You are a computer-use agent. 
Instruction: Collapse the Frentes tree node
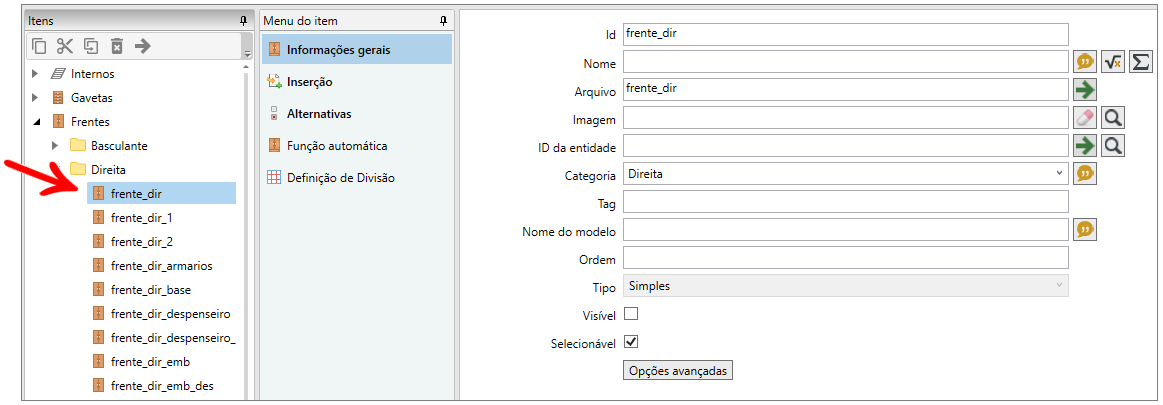point(35,122)
